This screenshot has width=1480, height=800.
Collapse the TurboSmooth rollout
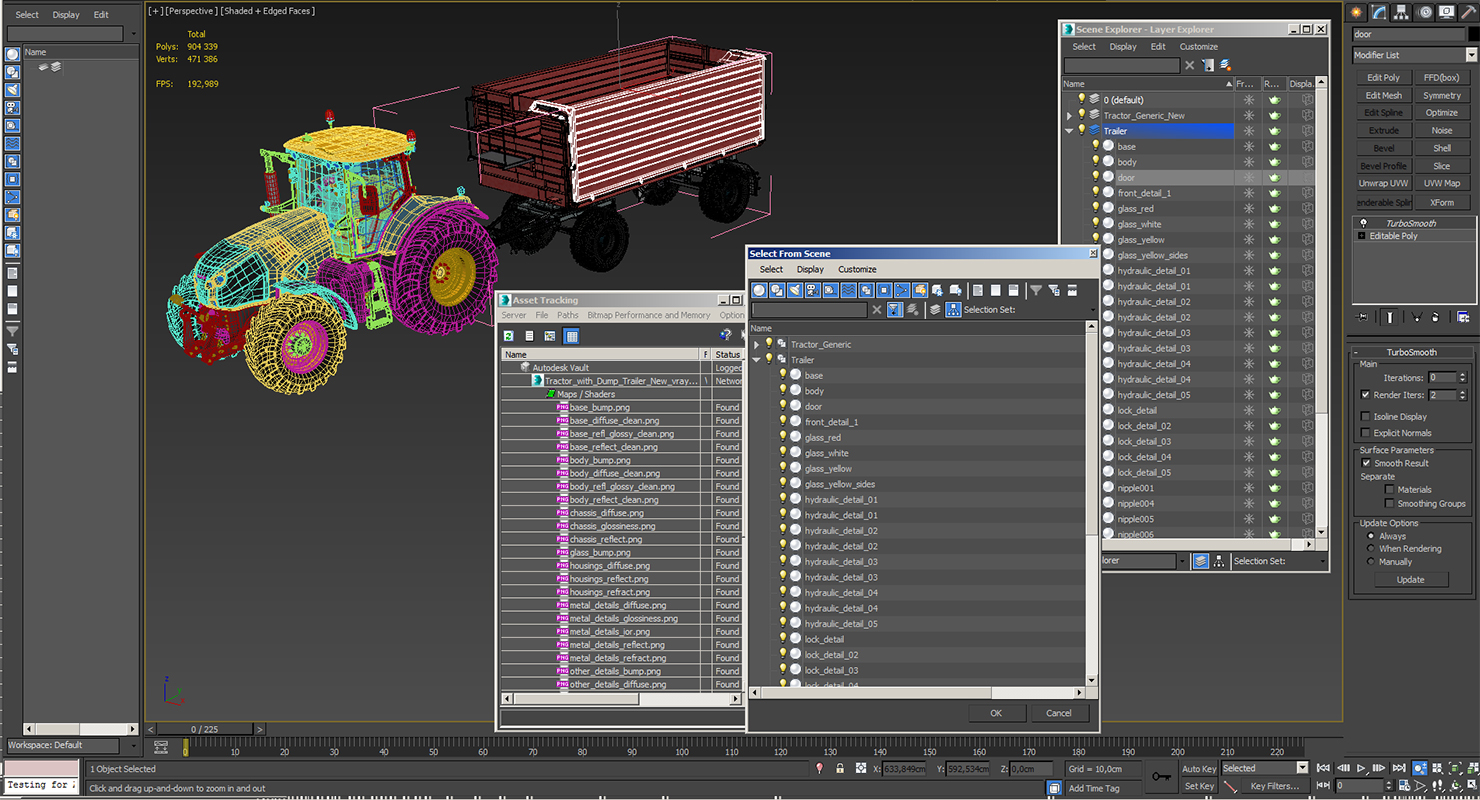[x=1411, y=352]
